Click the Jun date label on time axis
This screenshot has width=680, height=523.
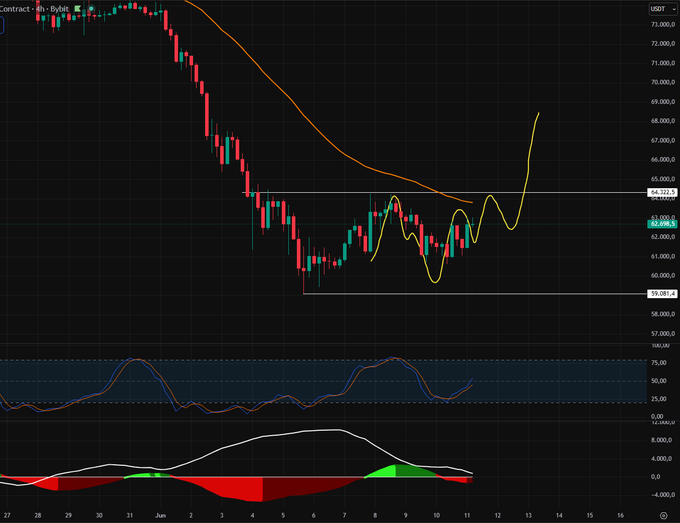point(160,515)
